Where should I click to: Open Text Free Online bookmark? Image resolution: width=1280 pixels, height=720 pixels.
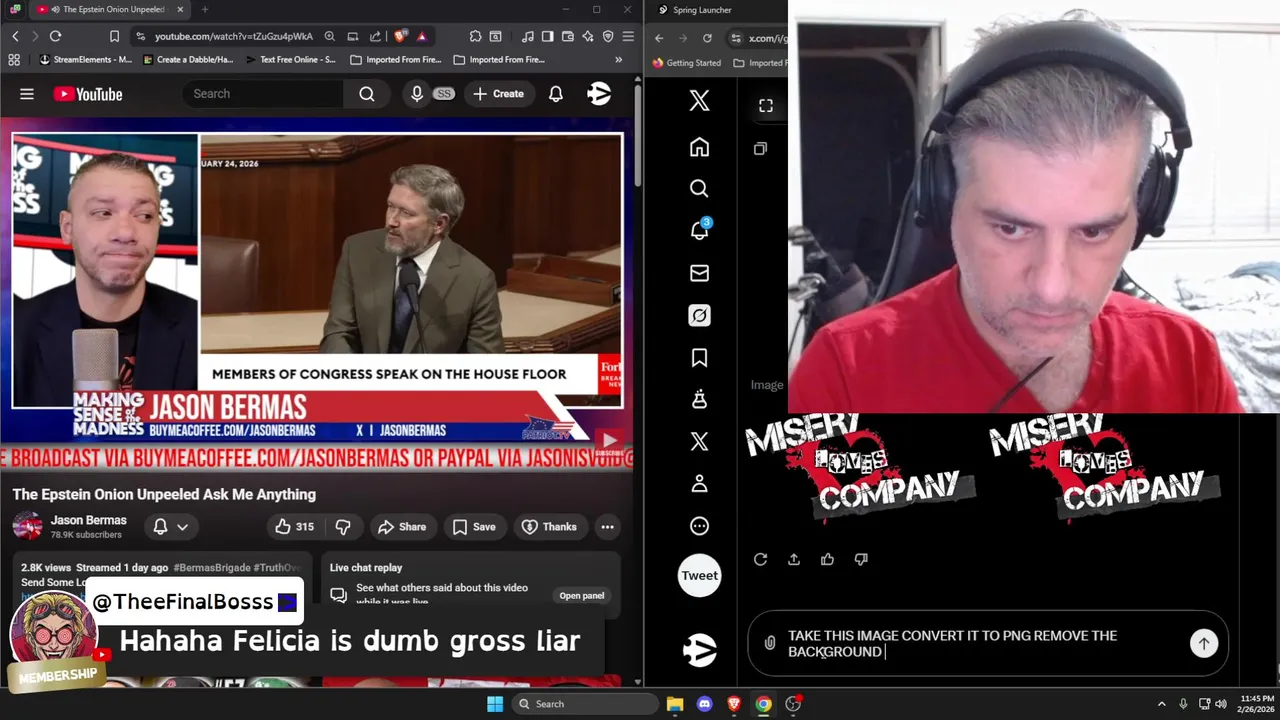pyautogui.click(x=291, y=60)
